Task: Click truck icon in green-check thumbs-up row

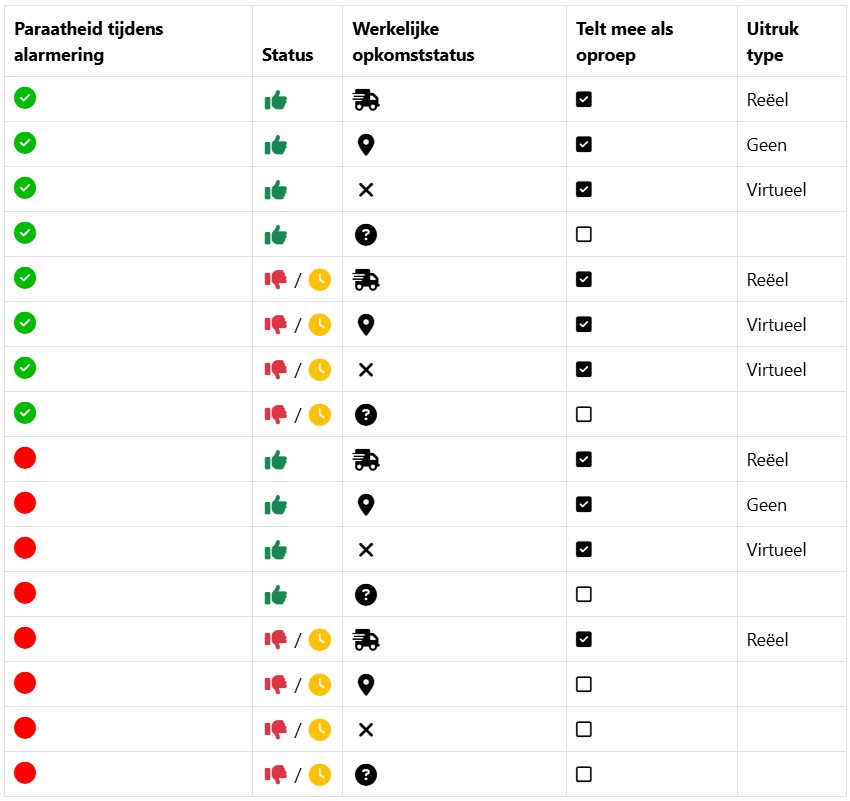Action: (x=366, y=100)
